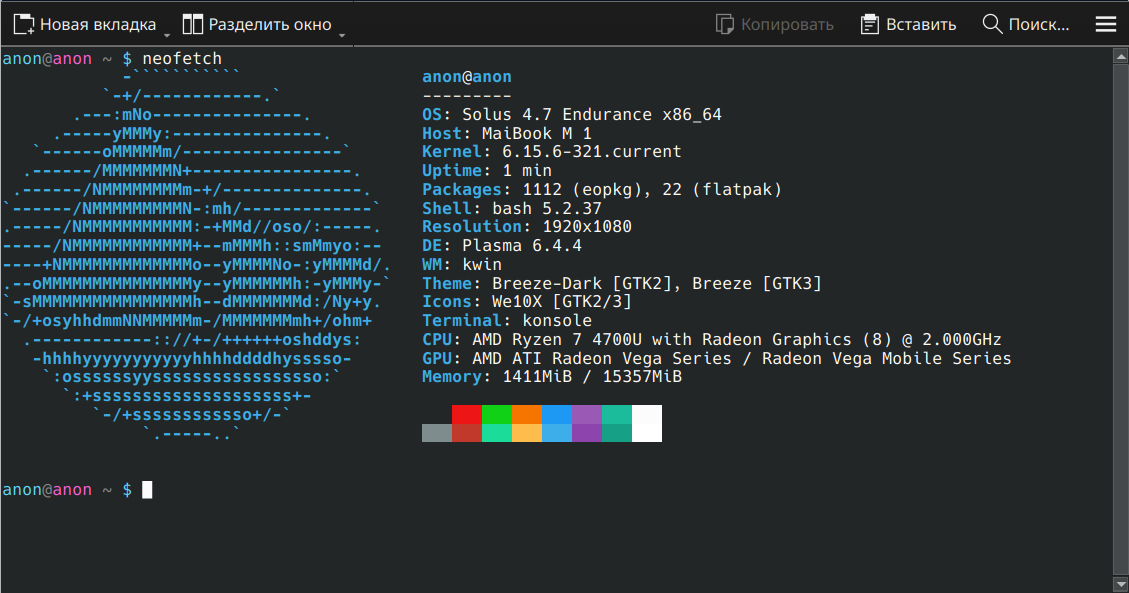
Task: Click the cursor at the bottom prompt
Action: point(147,490)
